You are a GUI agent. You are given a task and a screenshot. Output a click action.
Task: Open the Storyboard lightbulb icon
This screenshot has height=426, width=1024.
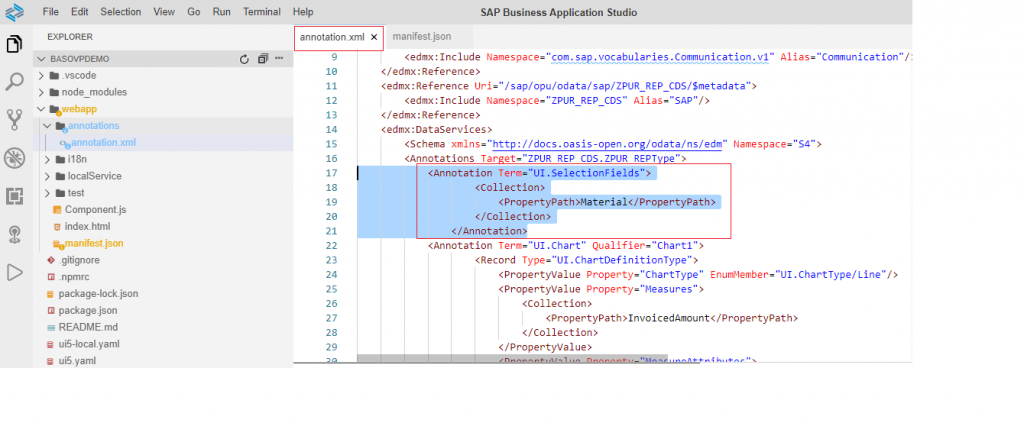(14, 234)
